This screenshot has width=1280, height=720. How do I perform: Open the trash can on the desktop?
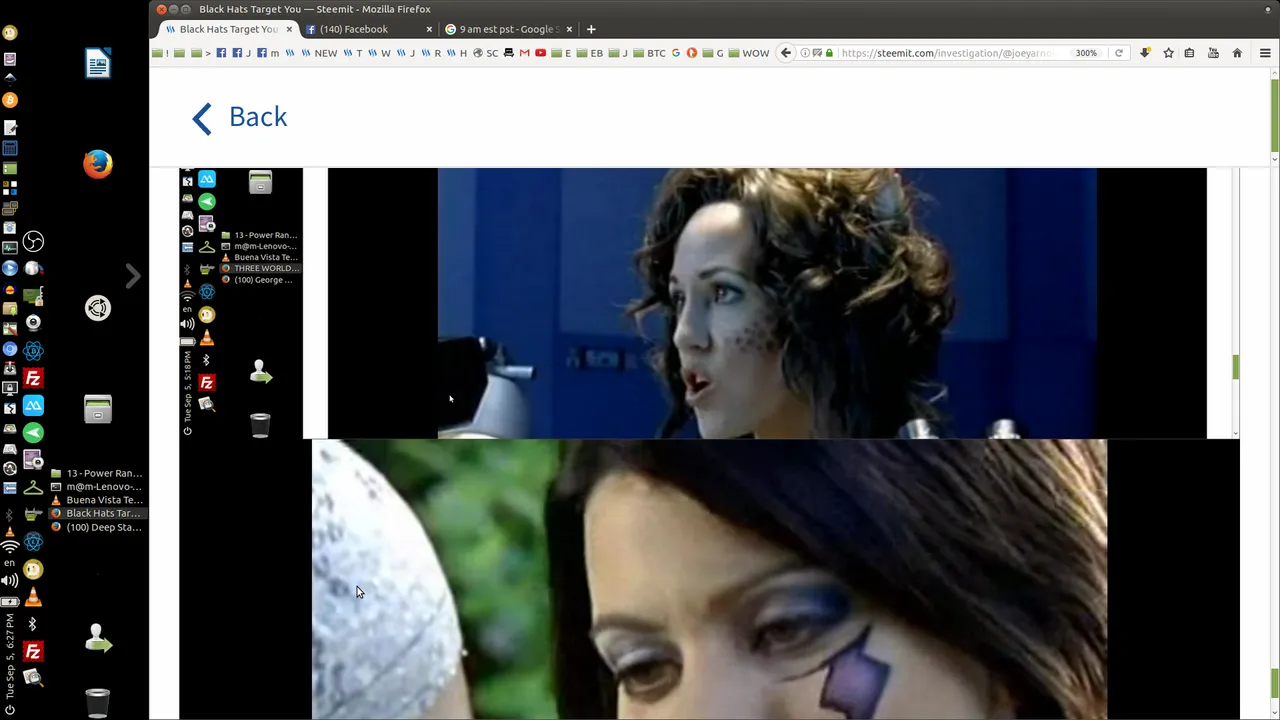click(98, 702)
